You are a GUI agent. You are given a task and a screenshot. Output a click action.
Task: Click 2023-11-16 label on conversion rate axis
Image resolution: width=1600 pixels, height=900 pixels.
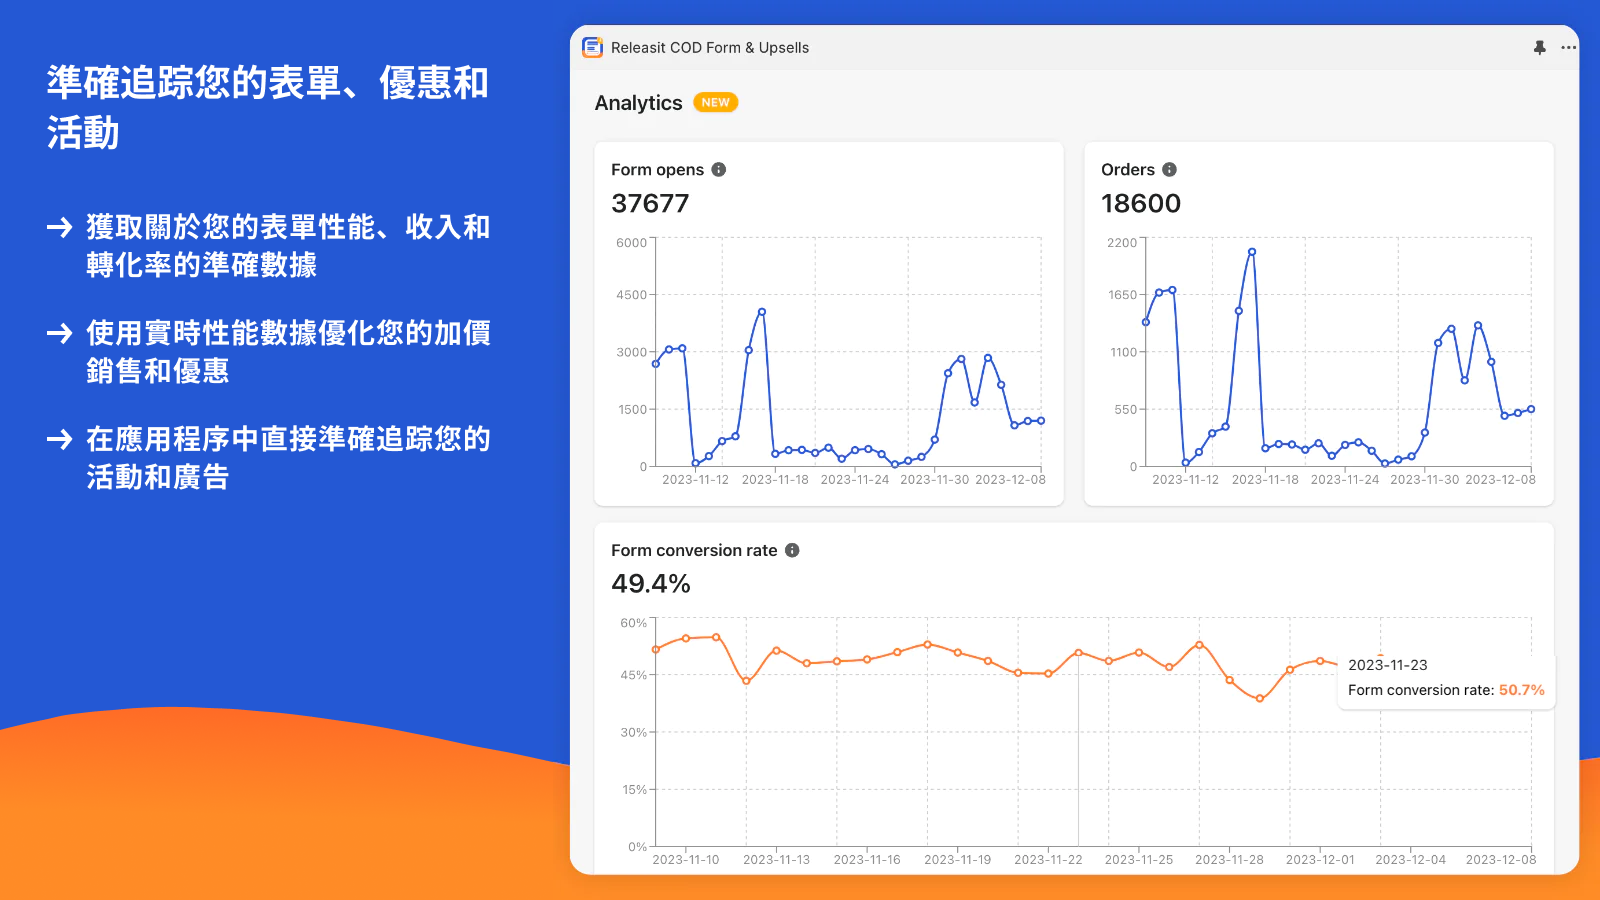click(867, 860)
